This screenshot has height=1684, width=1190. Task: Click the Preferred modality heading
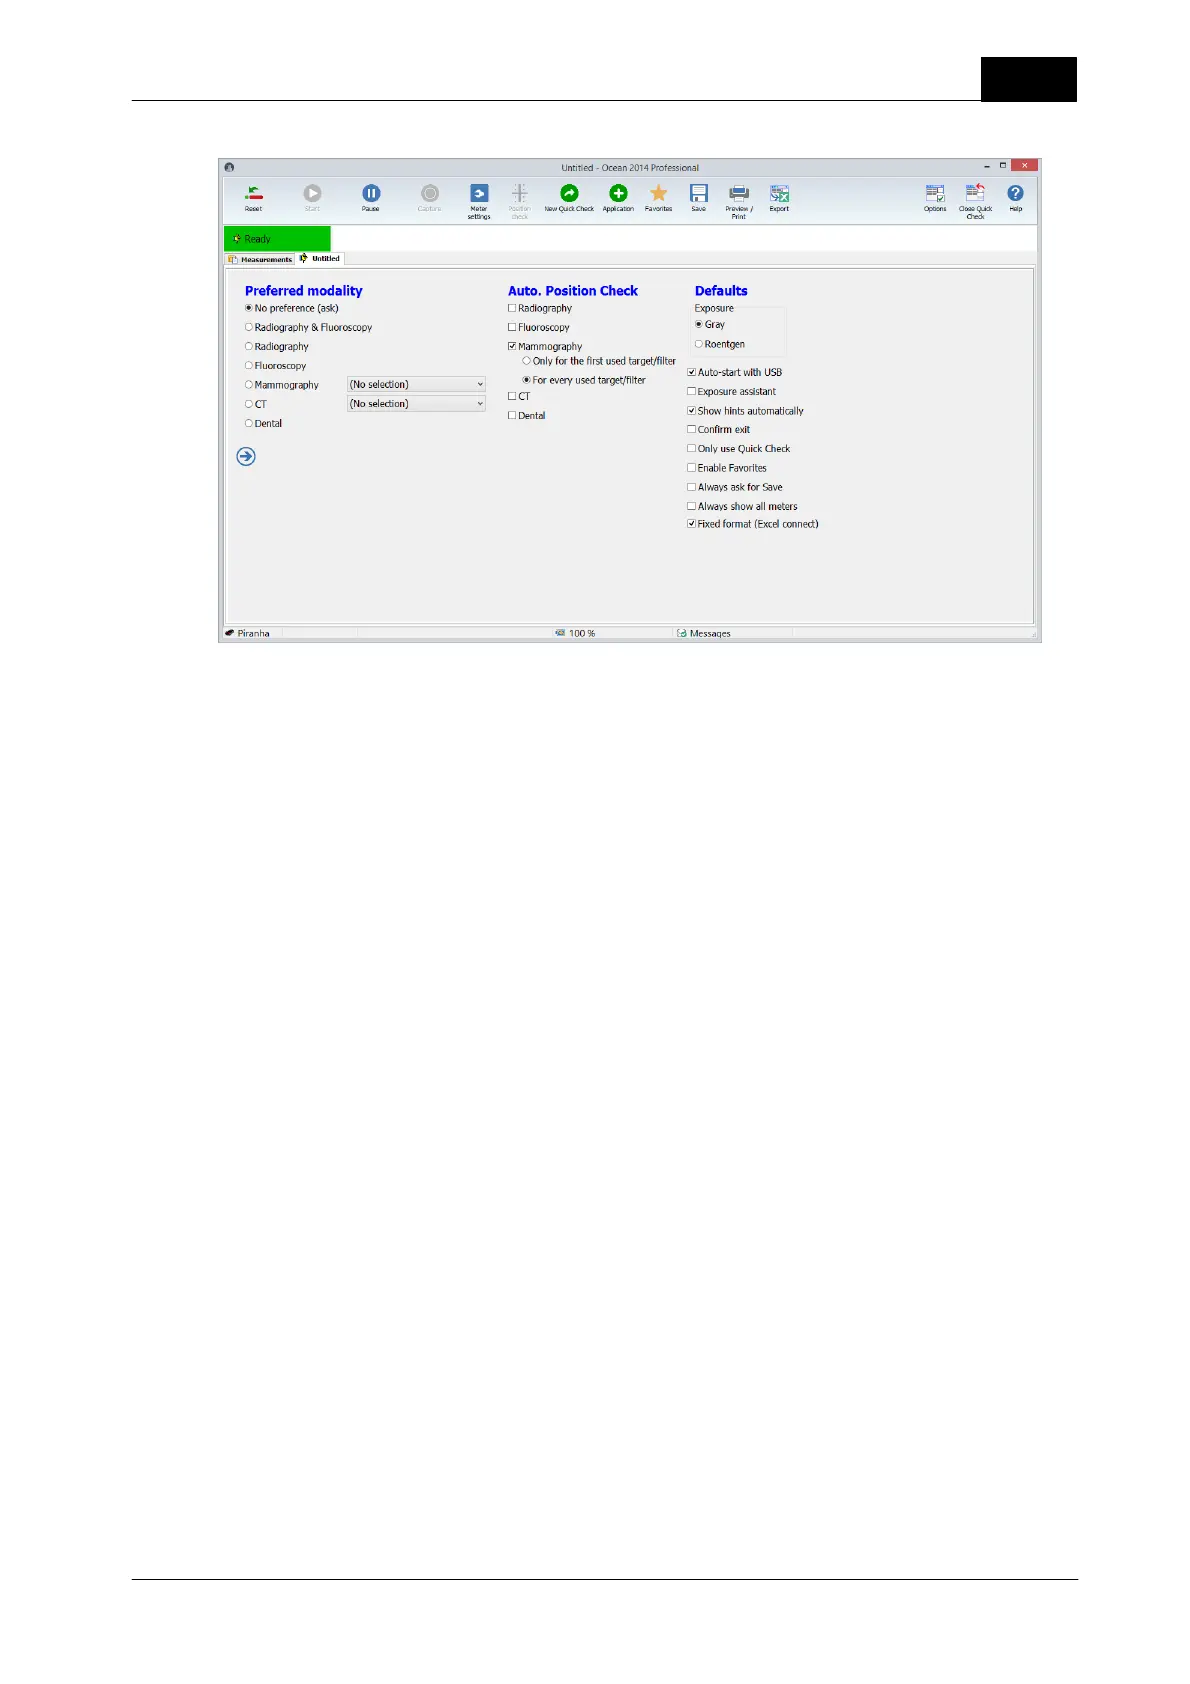(304, 291)
